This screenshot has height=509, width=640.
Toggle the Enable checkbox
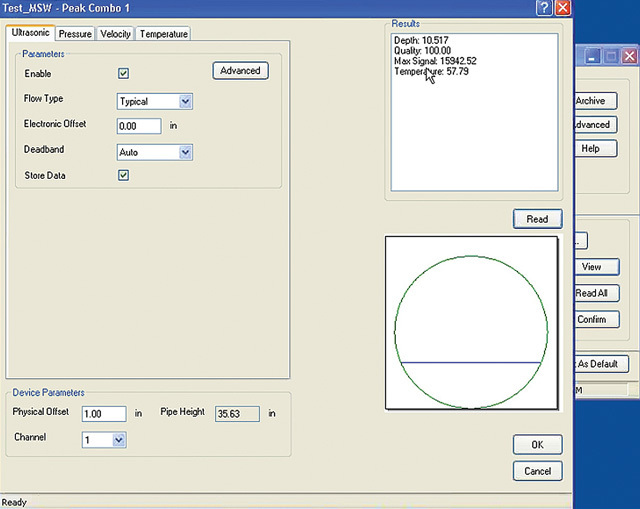coord(124,73)
